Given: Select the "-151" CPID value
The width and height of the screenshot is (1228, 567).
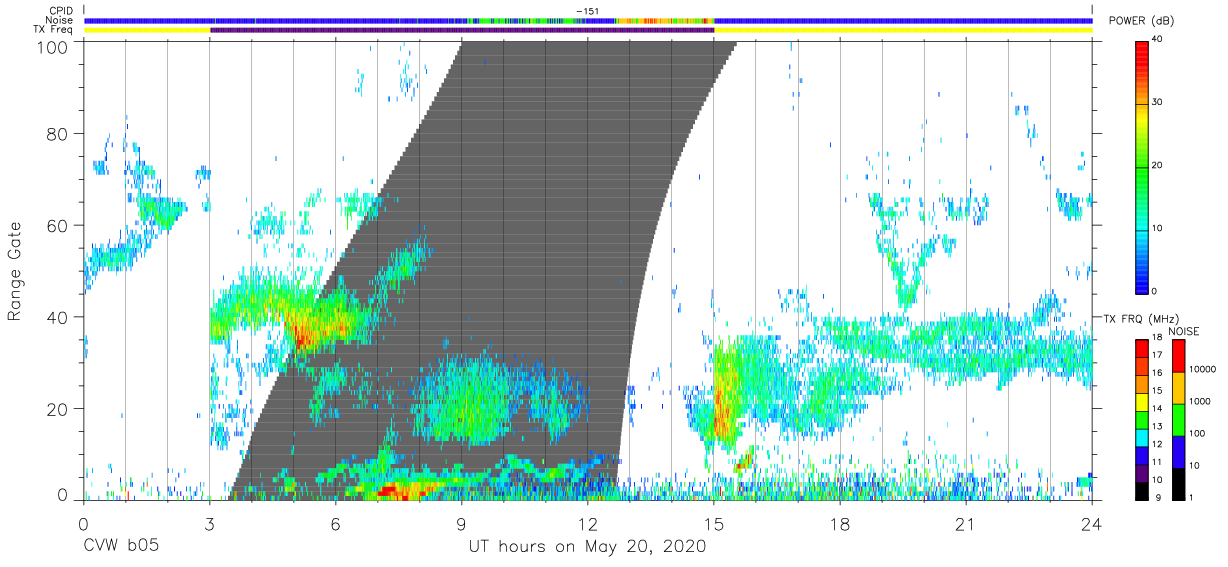Looking at the screenshot, I should pyautogui.click(x=588, y=11).
